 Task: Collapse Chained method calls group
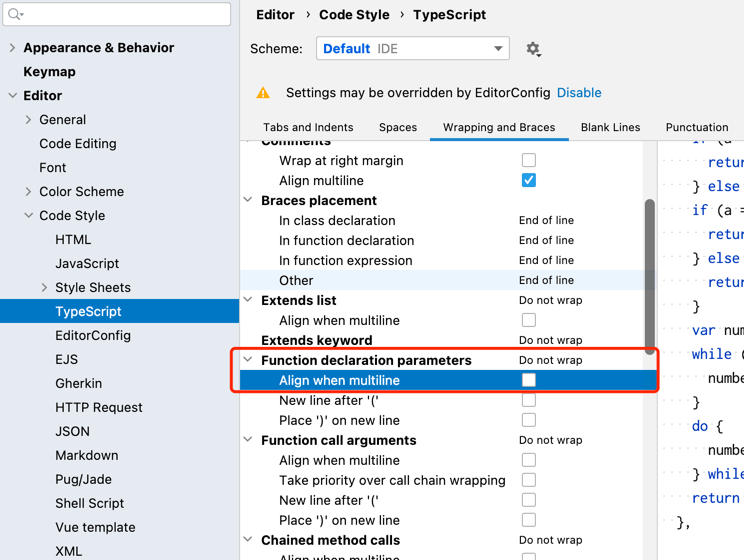point(248,539)
